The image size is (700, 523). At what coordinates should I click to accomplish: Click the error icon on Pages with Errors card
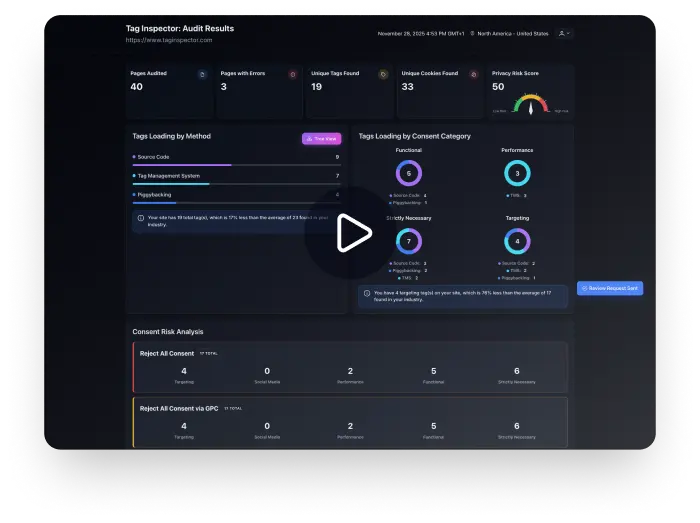click(x=293, y=75)
